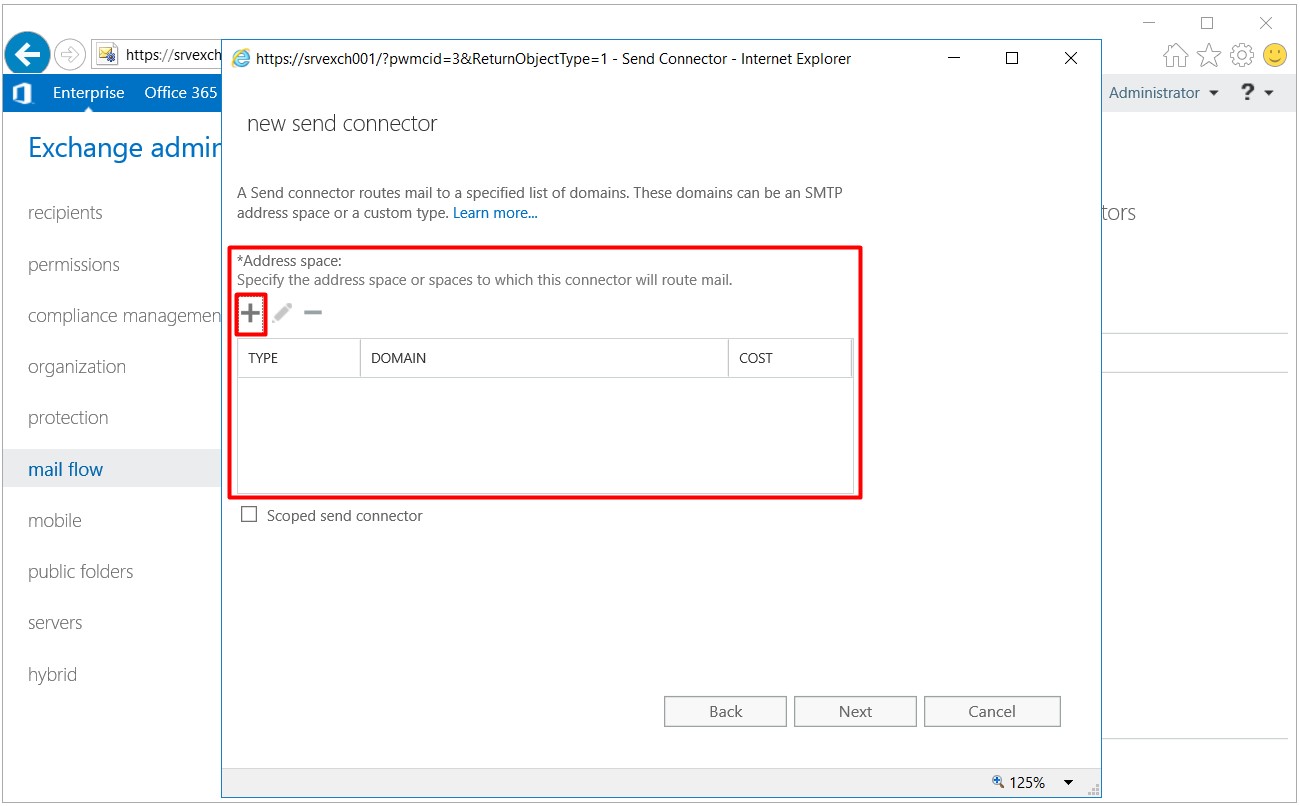The height and width of the screenshot is (806, 1300).
Task: Open the browser tools gear icon
Action: (1242, 55)
